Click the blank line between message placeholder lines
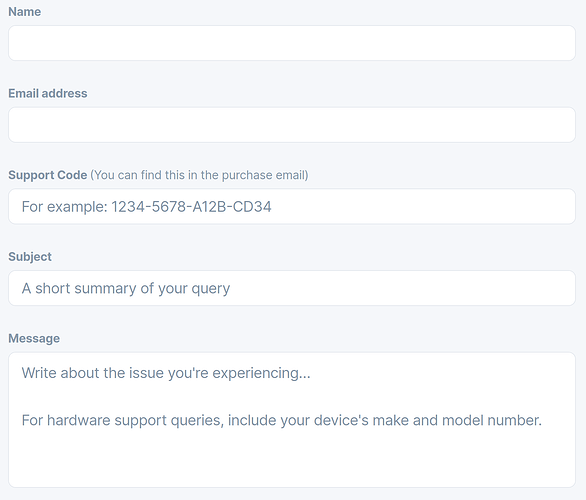Image resolution: width=586 pixels, height=500 pixels. [292, 397]
